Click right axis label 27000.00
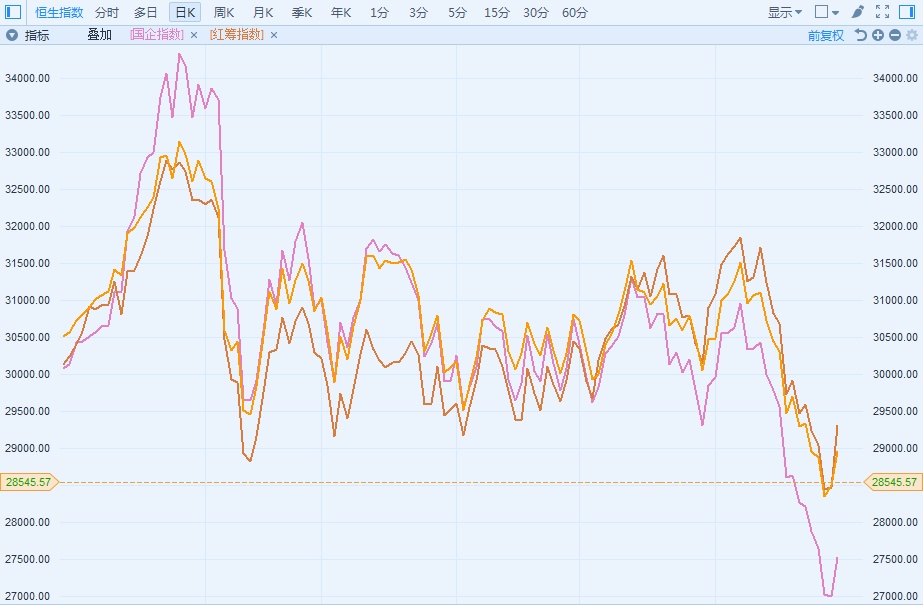Screen dimensions: 923x605 (x=895, y=596)
